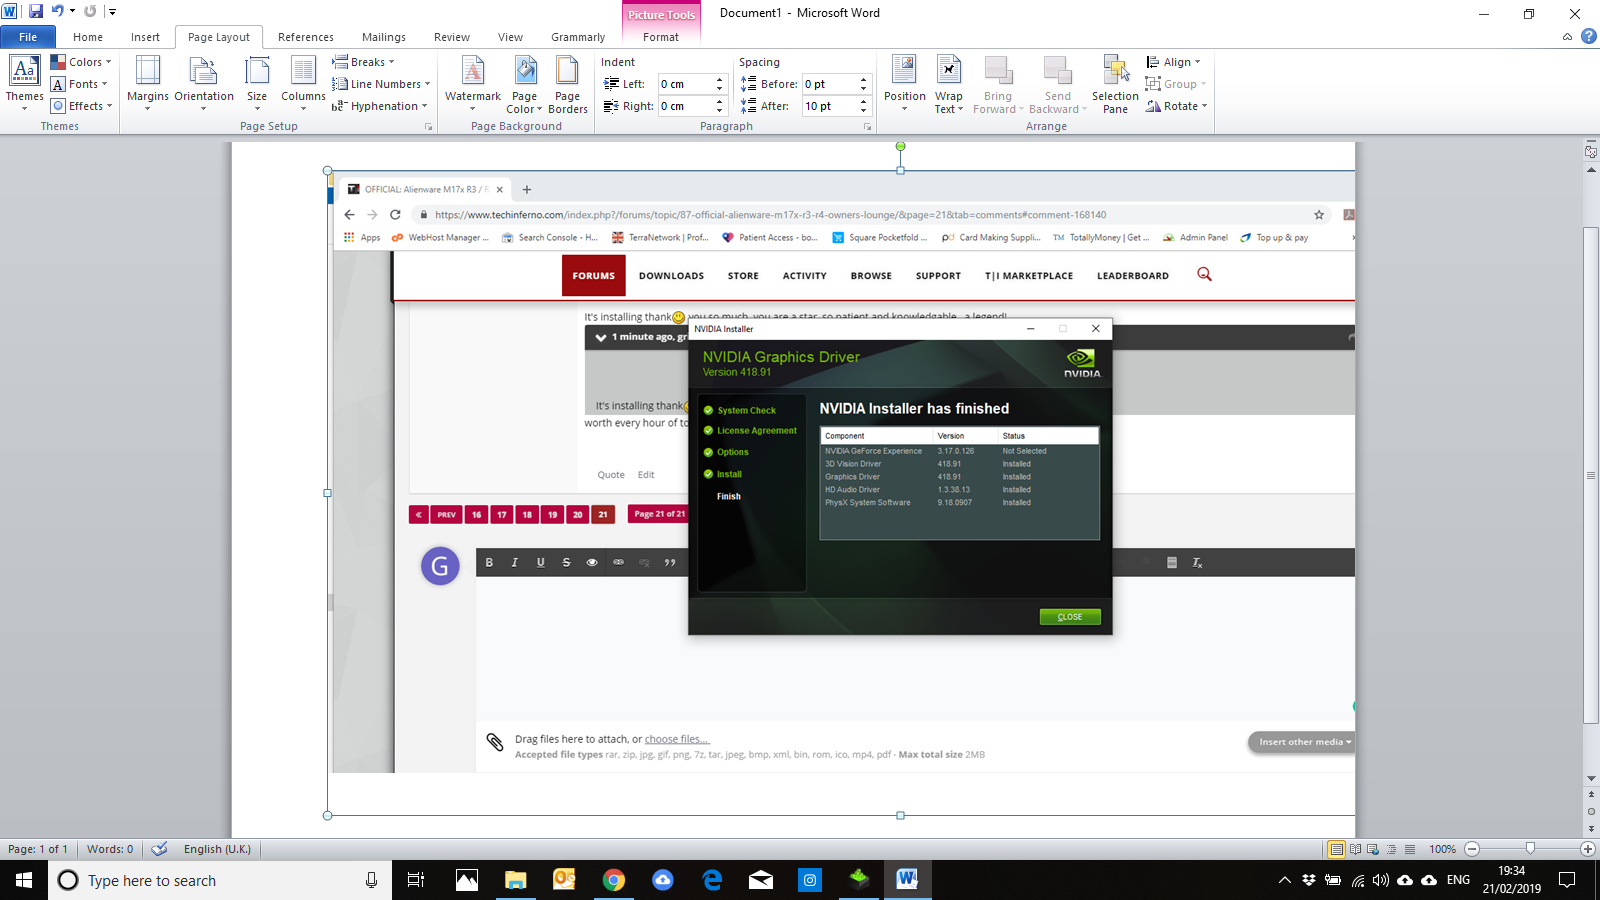
Task: Expand Breaks dropdown
Action: tap(364, 62)
